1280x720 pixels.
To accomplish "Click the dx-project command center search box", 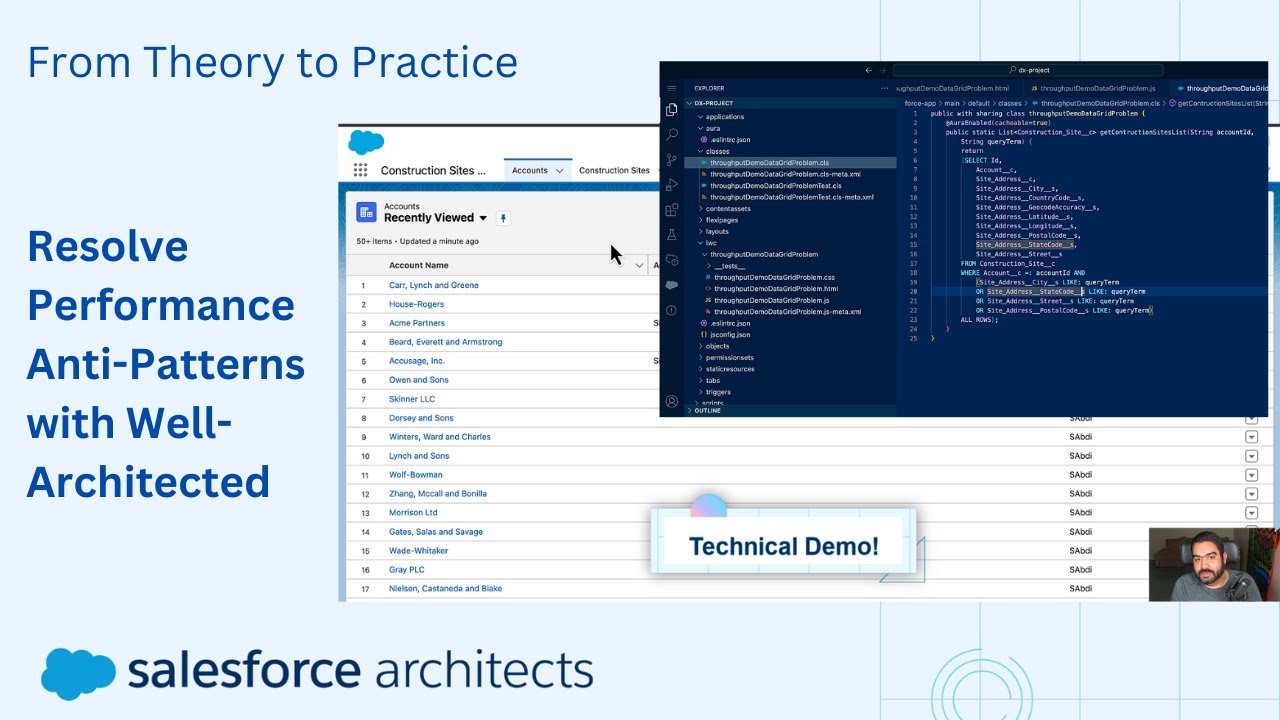I will (x=1027, y=70).
